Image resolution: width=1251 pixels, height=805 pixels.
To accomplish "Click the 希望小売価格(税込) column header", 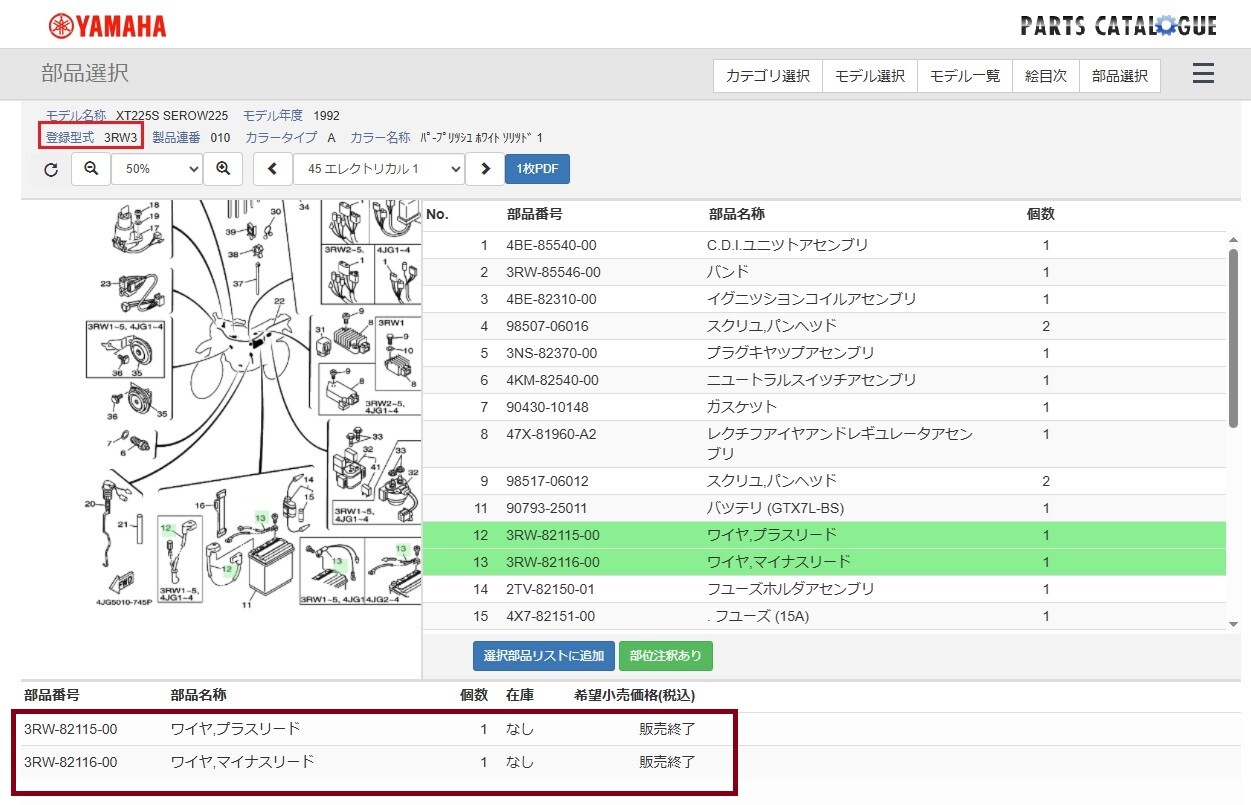I will tap(634, 695).
